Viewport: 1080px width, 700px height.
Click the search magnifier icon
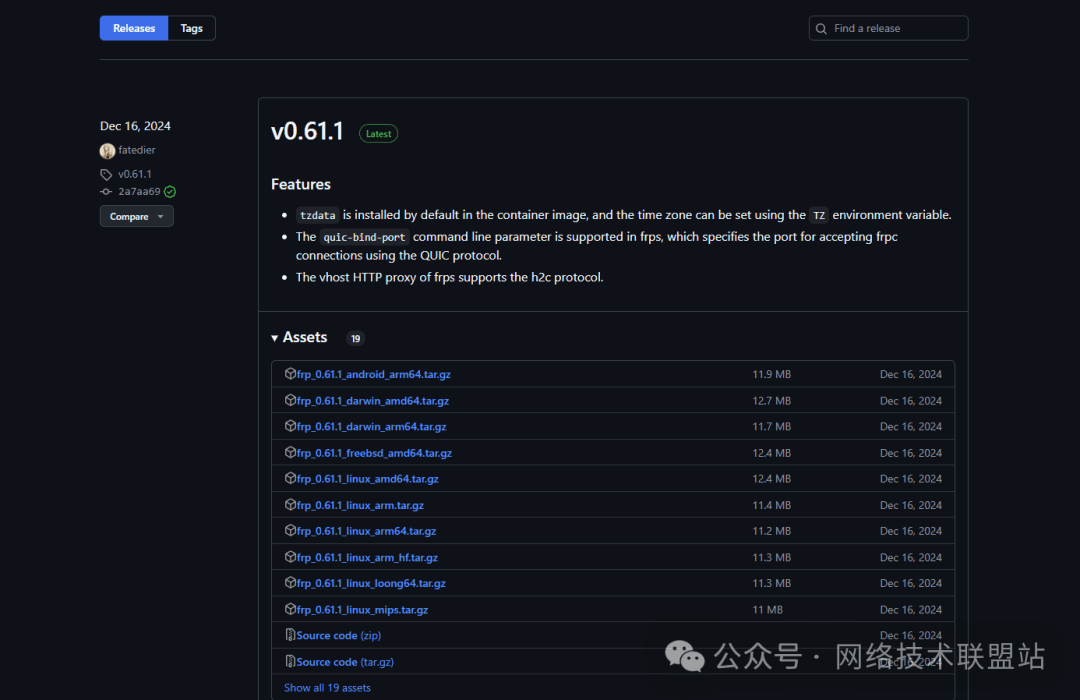coord(821,29)
